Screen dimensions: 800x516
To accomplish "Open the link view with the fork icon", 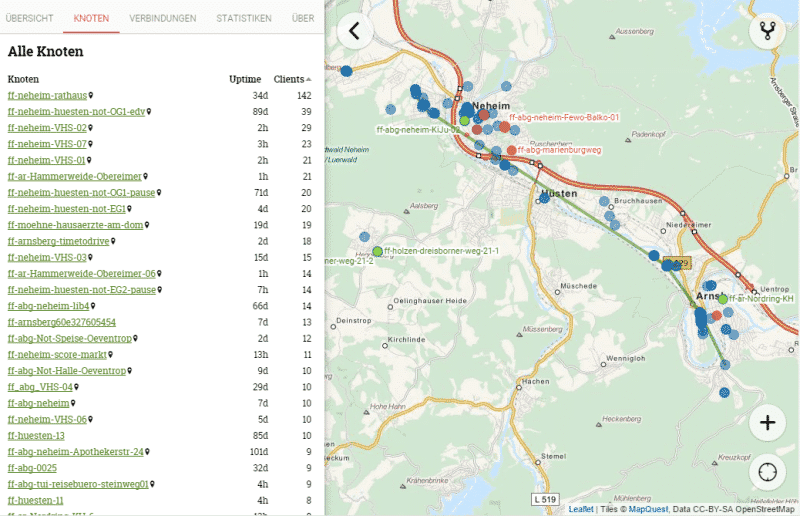I will (x=767, y=31).
